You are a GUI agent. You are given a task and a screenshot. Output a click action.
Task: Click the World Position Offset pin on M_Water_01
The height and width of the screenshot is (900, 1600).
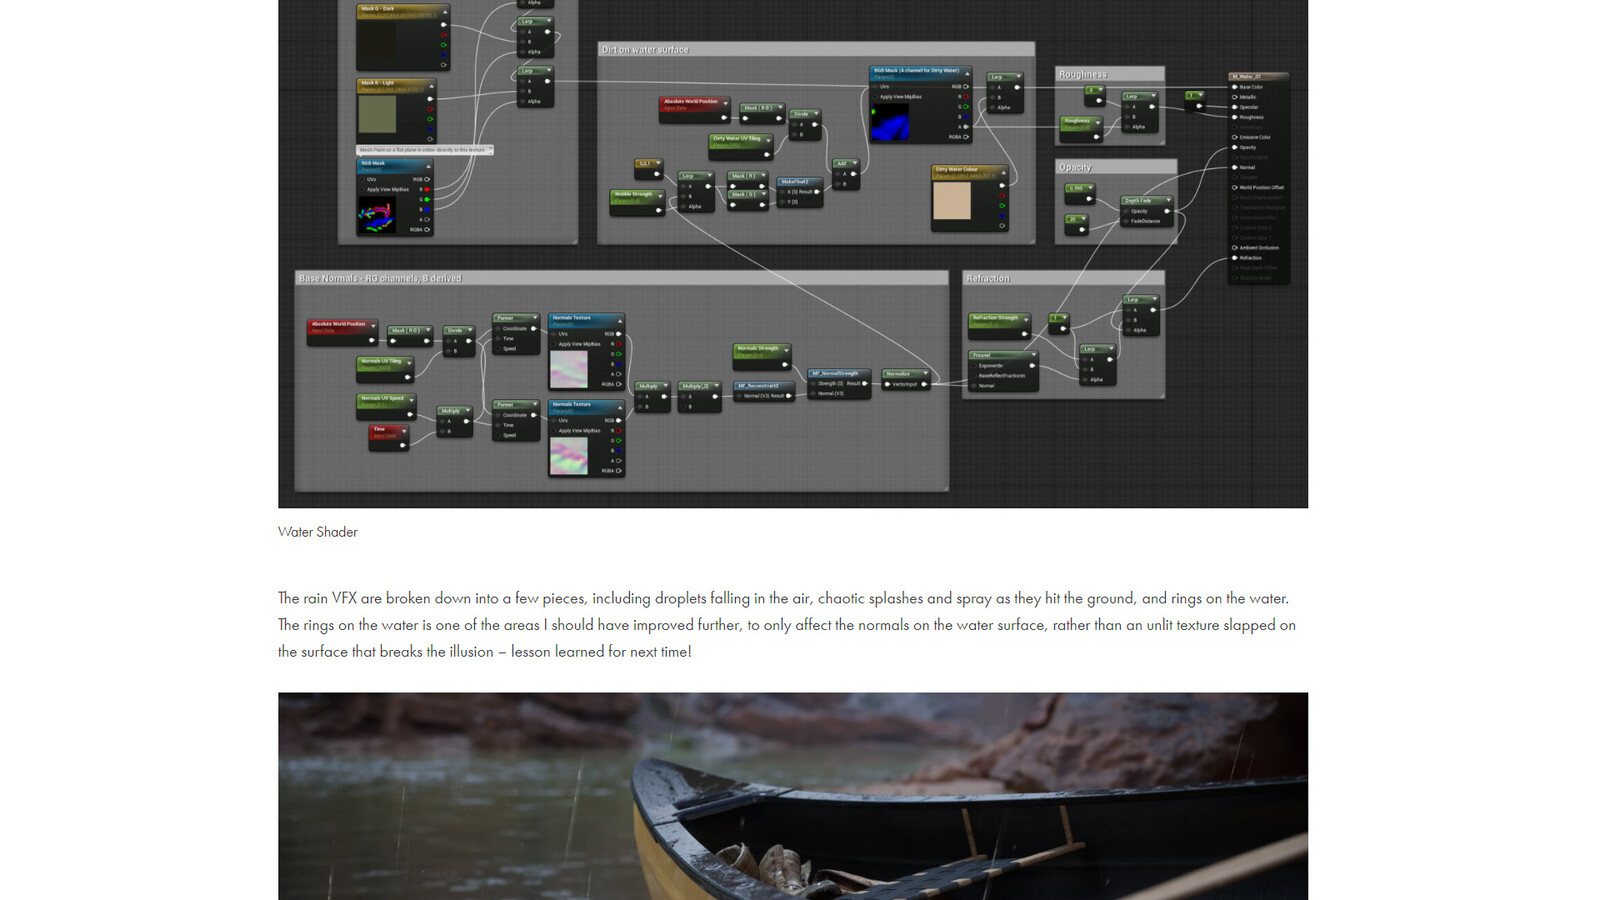coord(1235,187)
